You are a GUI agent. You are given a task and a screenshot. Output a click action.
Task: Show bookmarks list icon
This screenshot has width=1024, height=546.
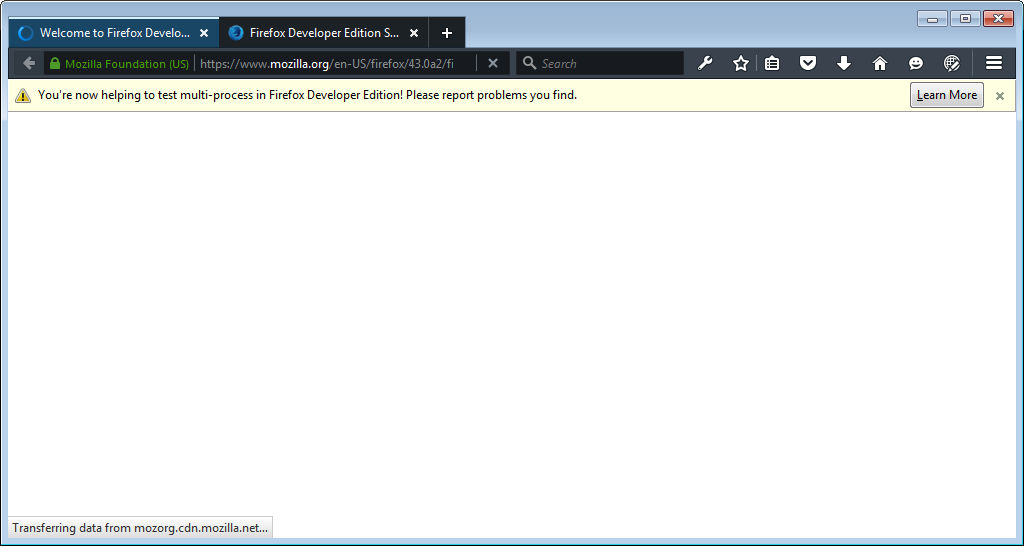(x=772, y=63)
